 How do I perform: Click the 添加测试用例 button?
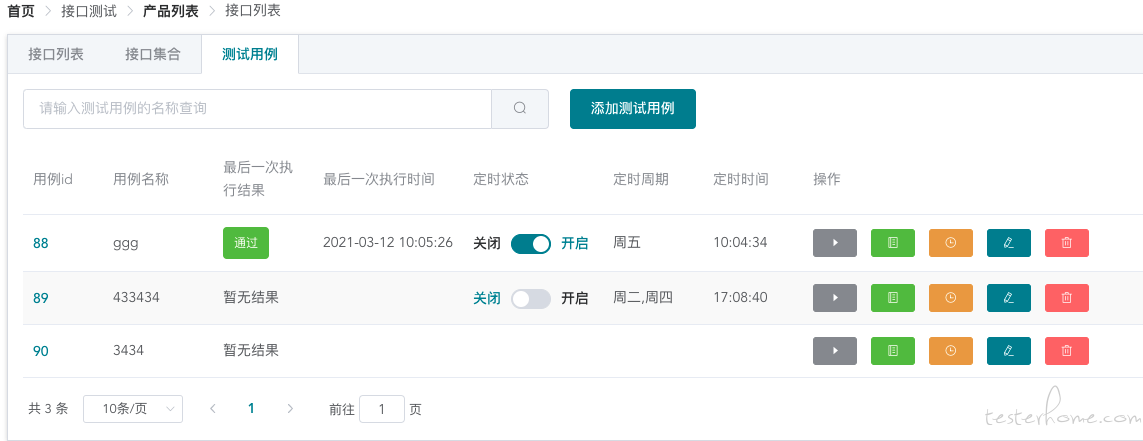633,109
